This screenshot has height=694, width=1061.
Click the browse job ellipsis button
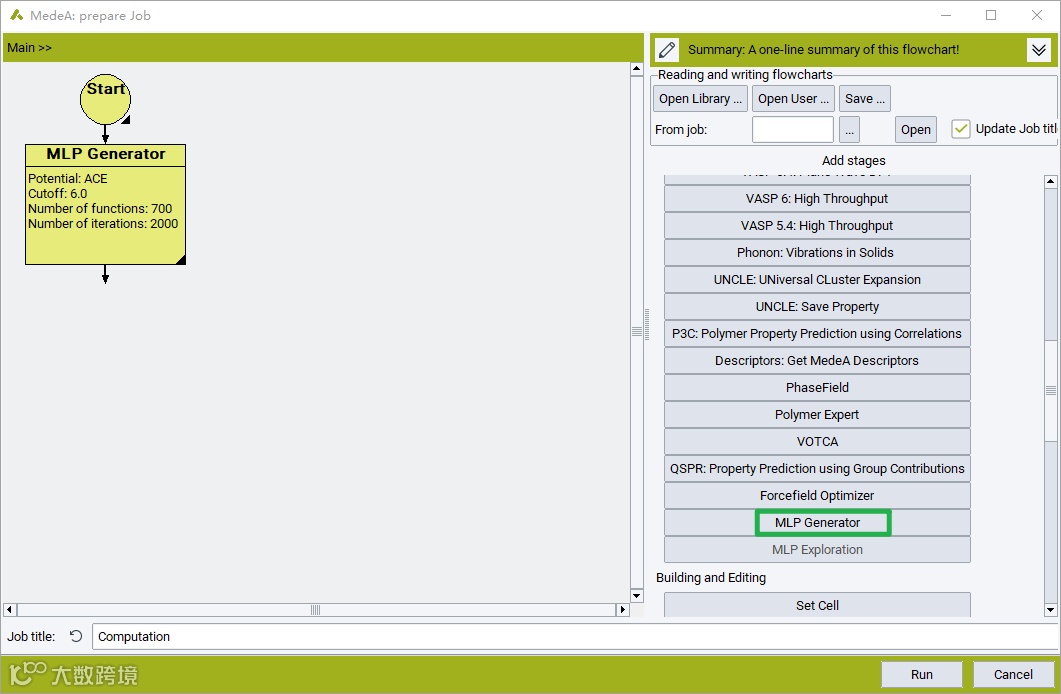tap(849, 129)
